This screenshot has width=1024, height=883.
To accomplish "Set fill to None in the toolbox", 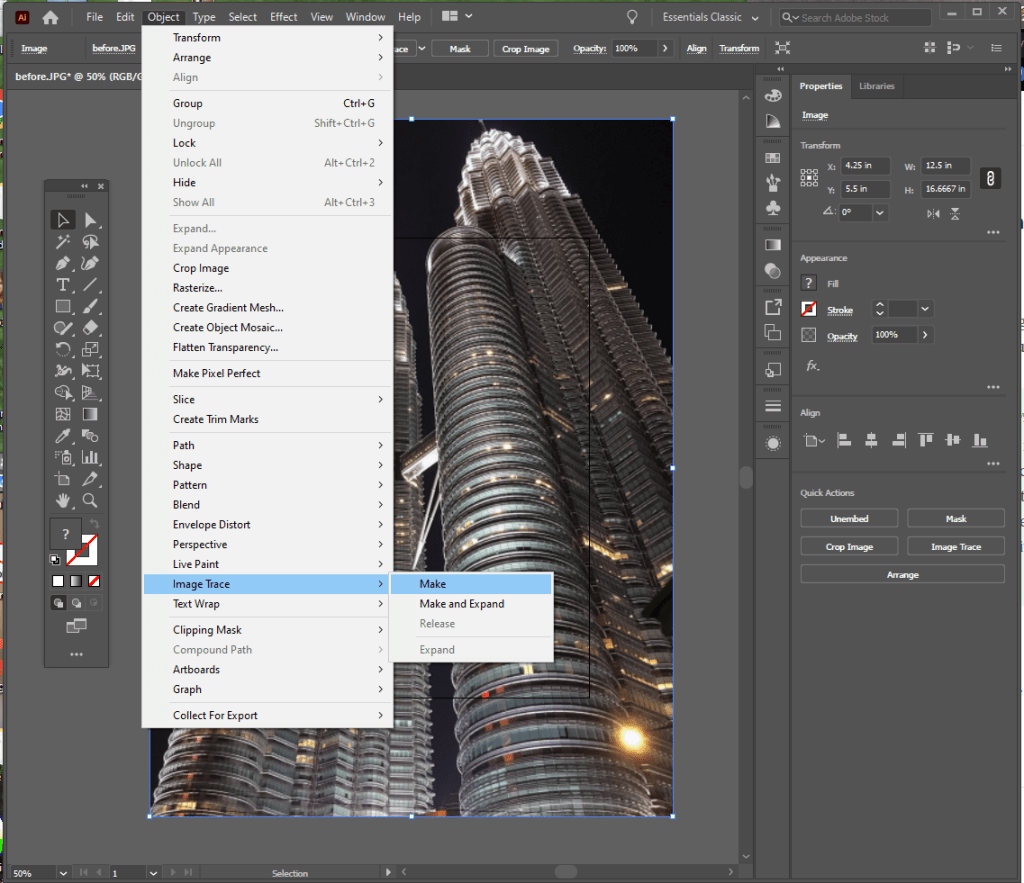I will click(x=94, y=581).
